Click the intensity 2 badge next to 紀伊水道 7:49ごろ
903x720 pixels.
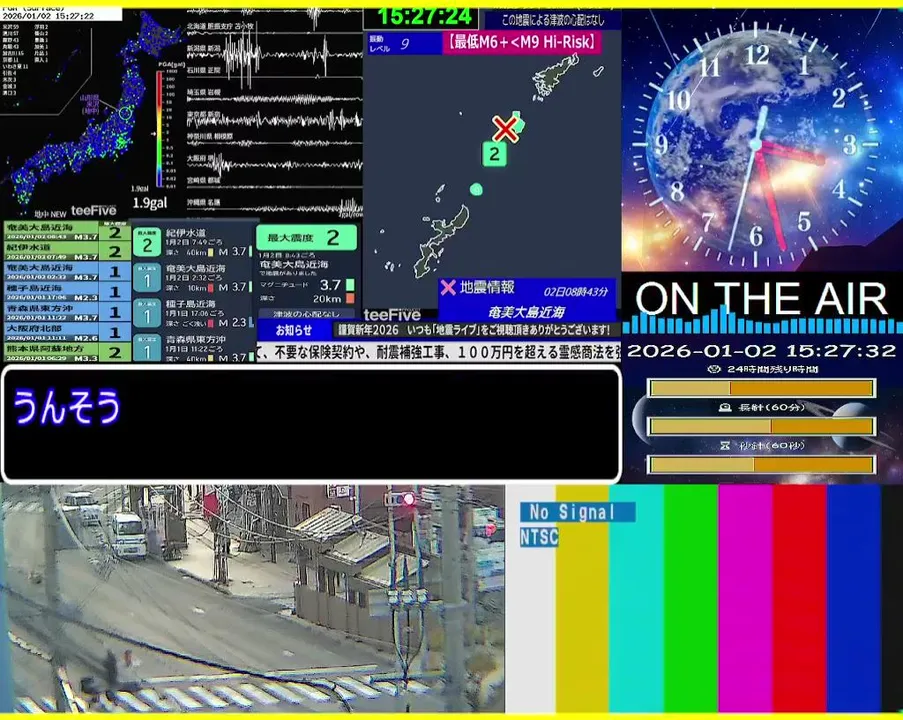coord(147,242)
